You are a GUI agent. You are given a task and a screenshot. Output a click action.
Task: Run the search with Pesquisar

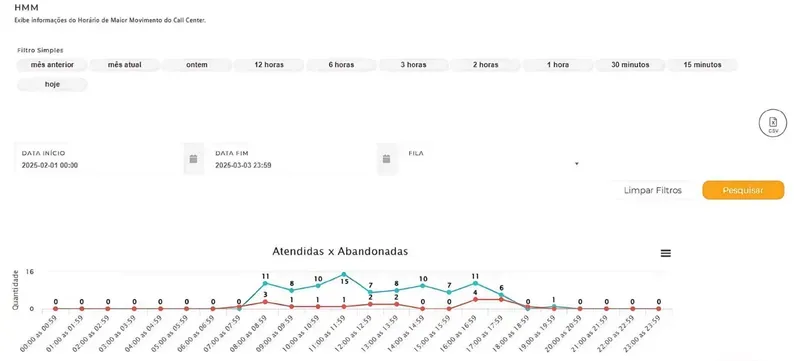pyautogui.click(x=743, y=191)
